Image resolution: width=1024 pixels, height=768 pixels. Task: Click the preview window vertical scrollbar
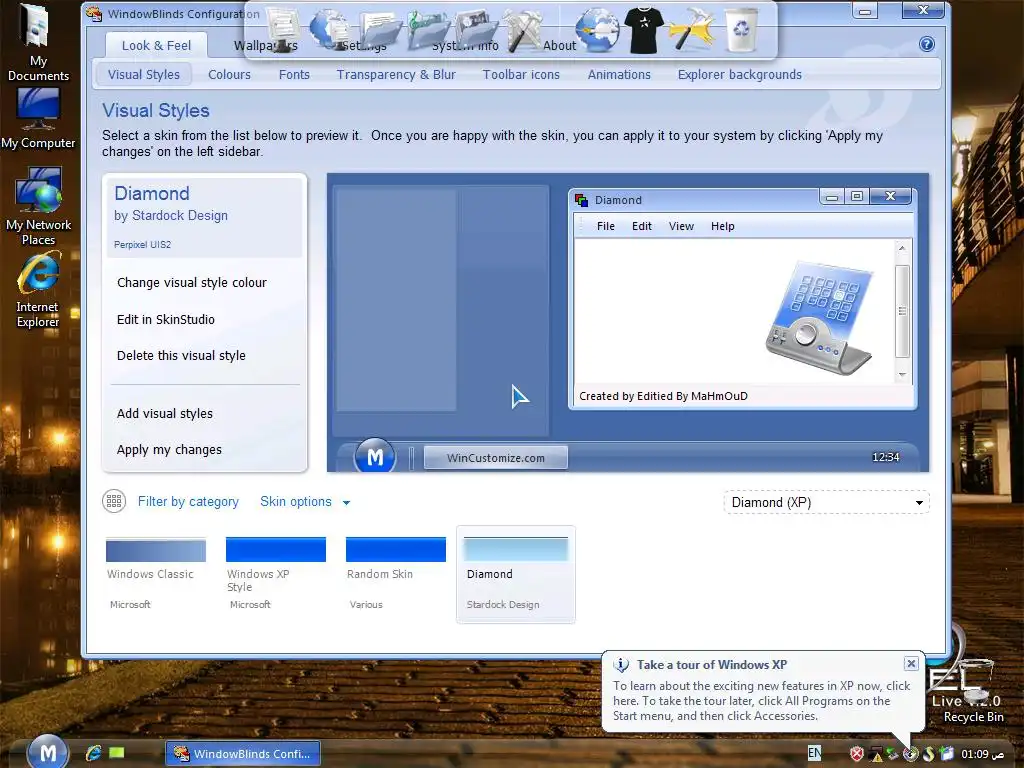902,312
